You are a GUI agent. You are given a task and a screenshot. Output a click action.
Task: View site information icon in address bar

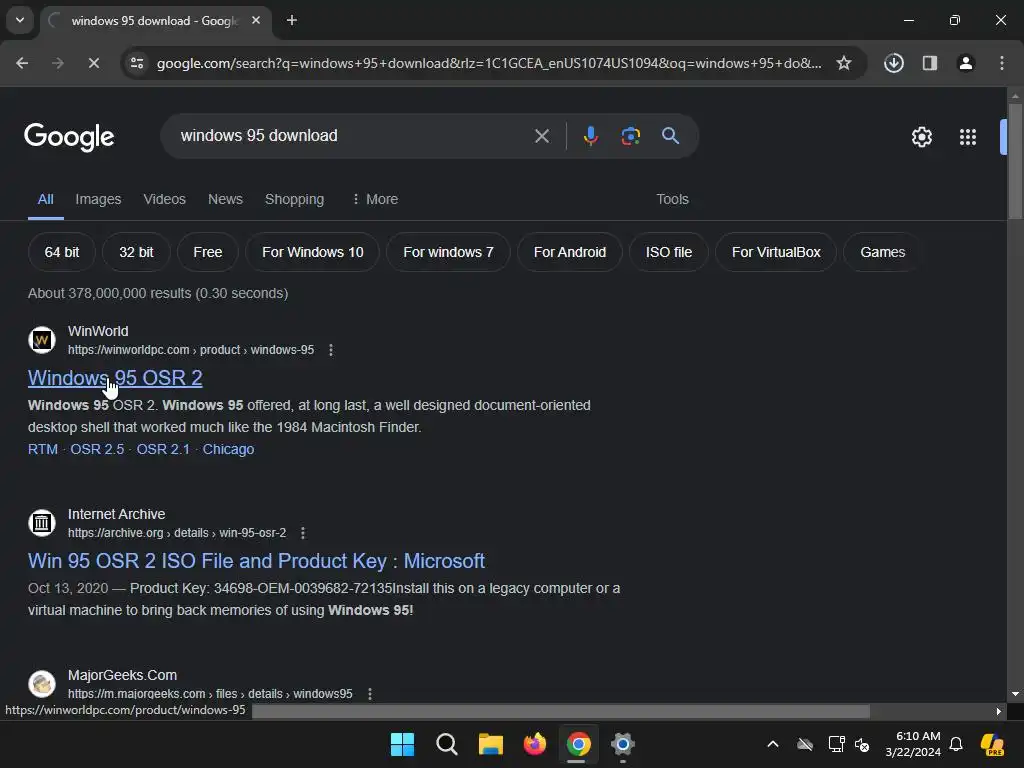pyautogui.click(x=137, y=63)
